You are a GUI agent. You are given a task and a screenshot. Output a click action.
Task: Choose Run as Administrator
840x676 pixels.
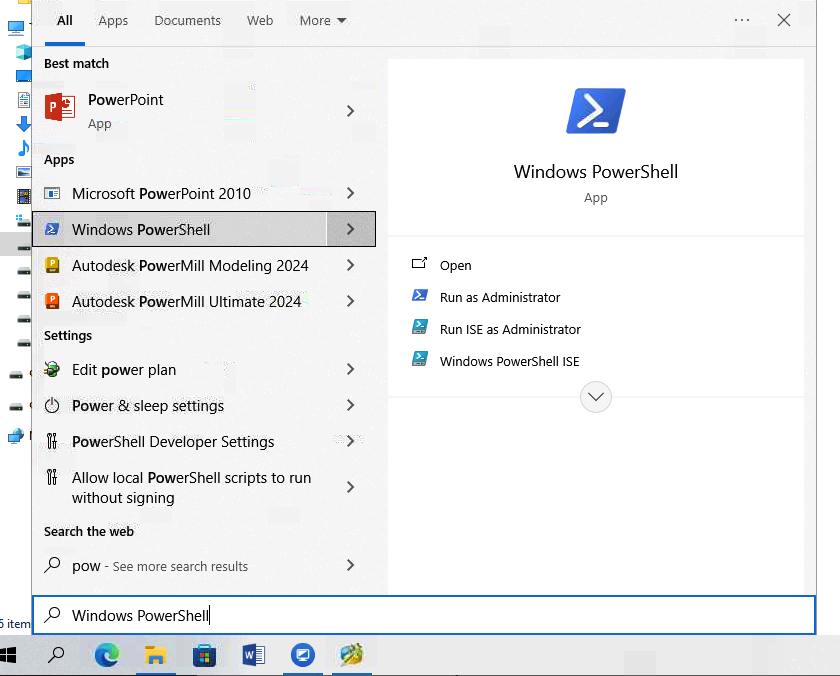tap(500, 297)
